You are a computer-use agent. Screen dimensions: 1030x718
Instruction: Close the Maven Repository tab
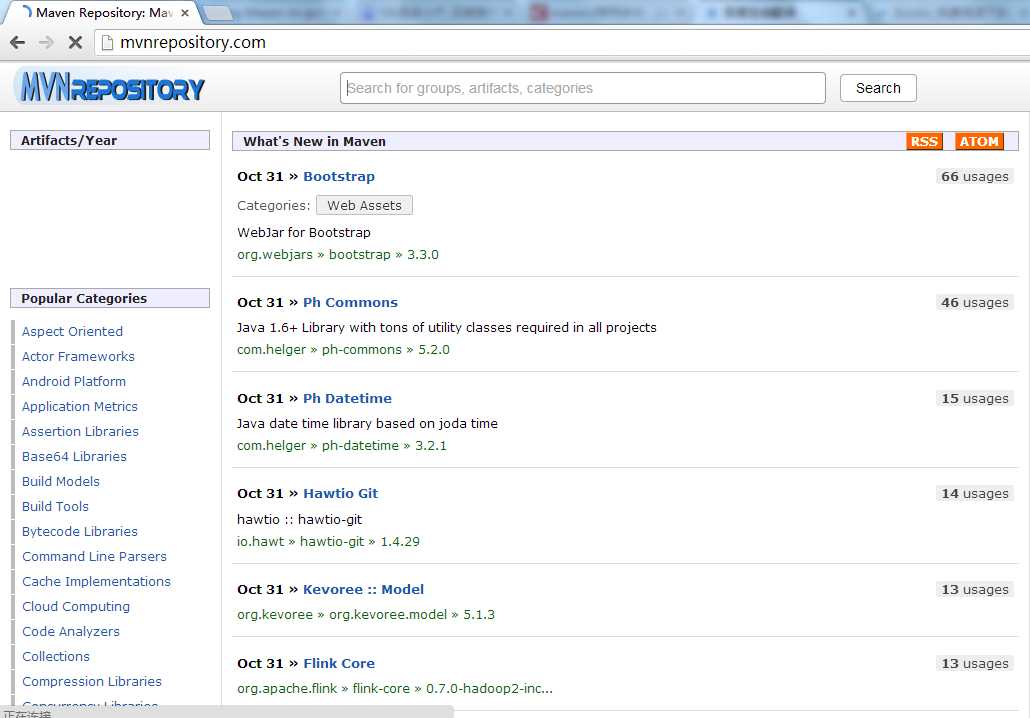point(185,12)
